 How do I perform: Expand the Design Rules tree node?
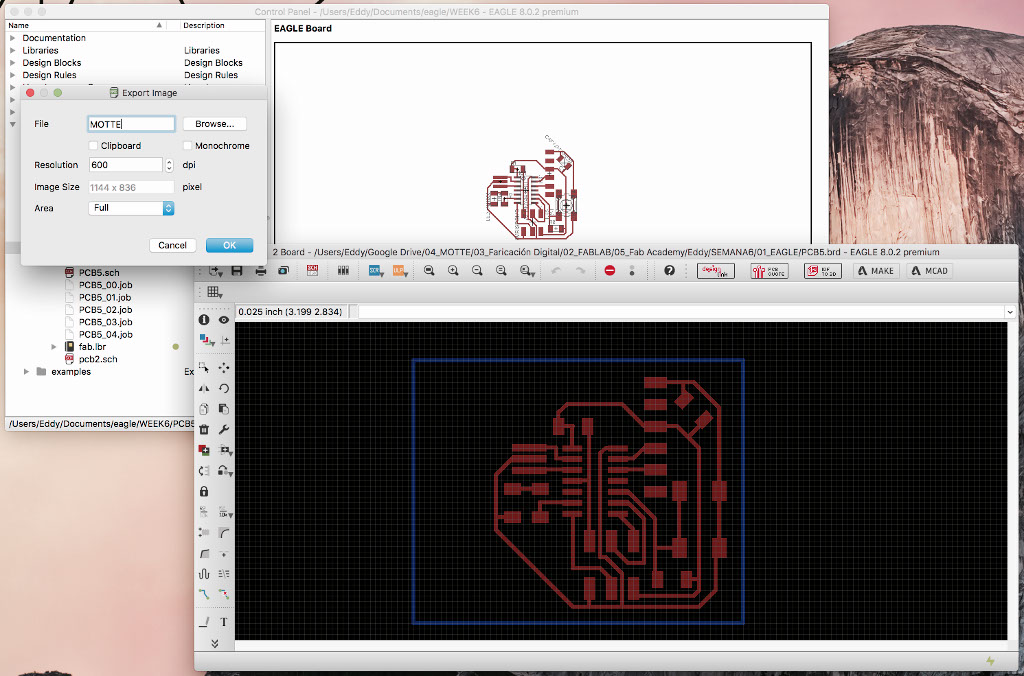click(12, 75)
